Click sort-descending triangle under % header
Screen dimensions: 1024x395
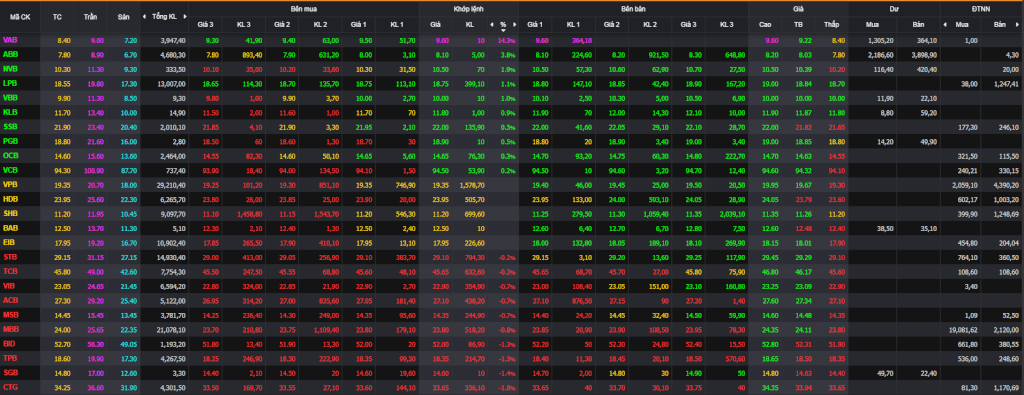coord(503,30)
